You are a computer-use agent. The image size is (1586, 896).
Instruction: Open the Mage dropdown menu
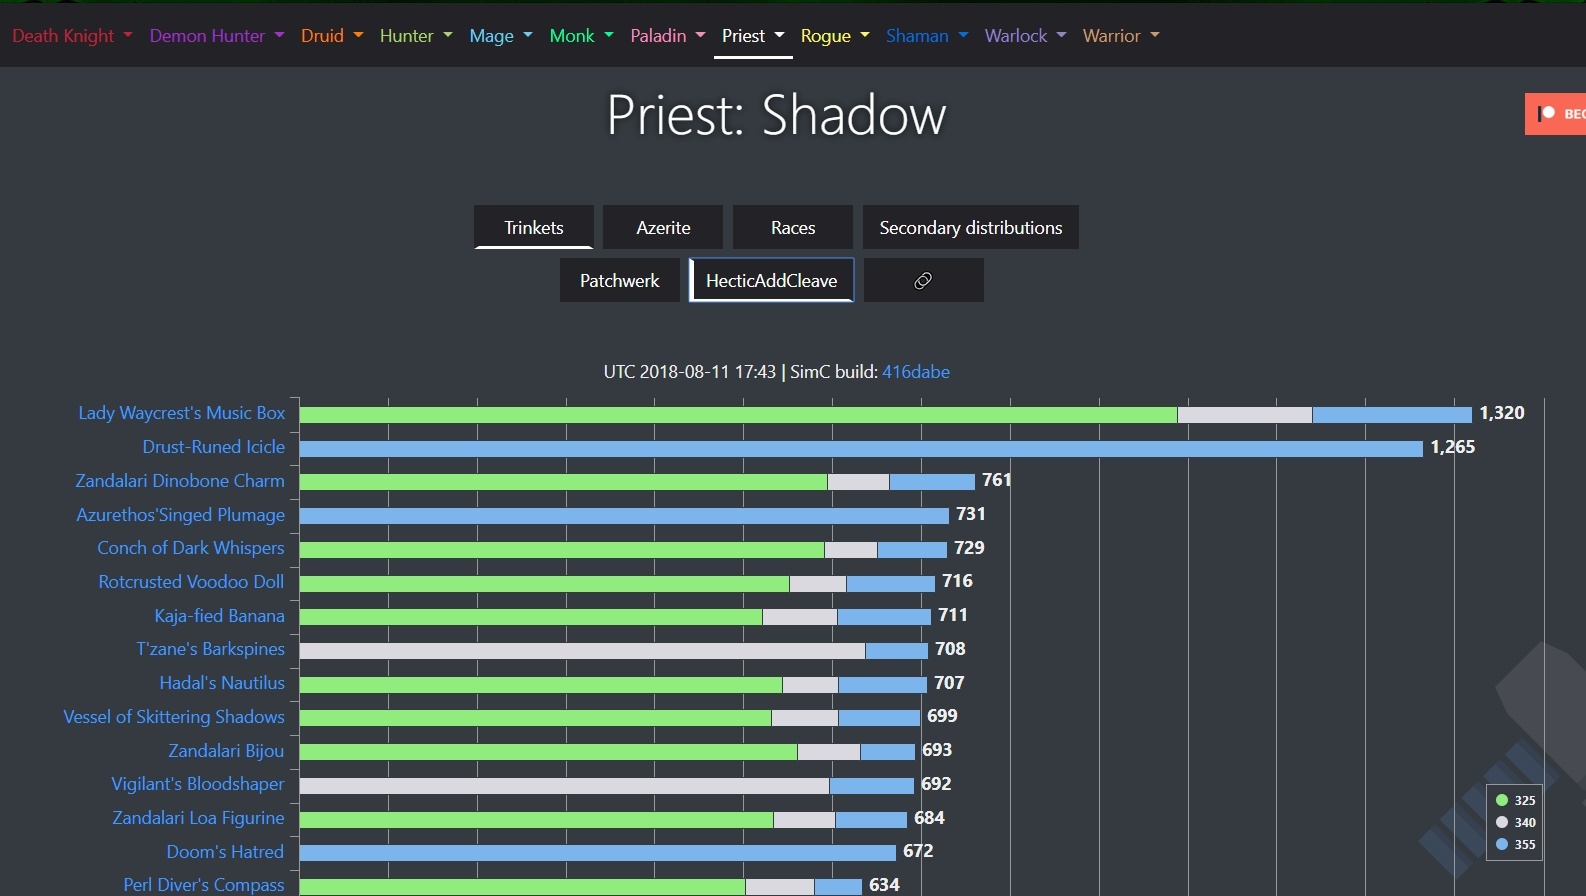click(501, 36)
